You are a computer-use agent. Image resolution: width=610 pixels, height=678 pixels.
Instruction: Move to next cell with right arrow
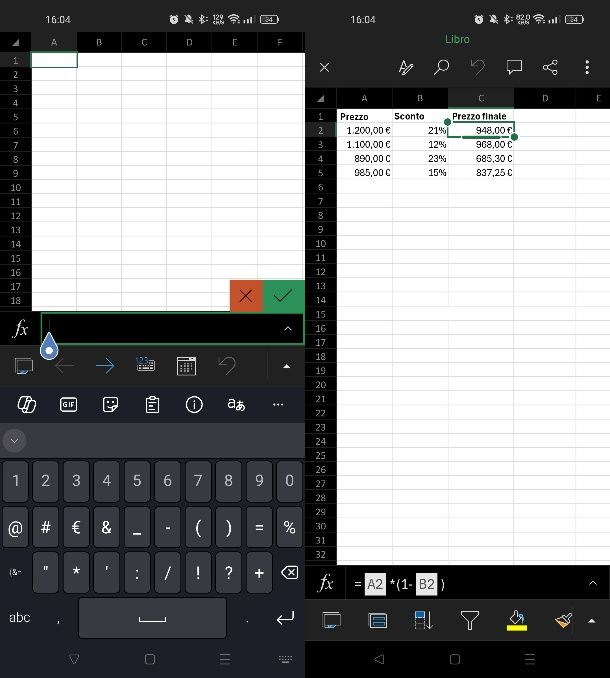105,366
